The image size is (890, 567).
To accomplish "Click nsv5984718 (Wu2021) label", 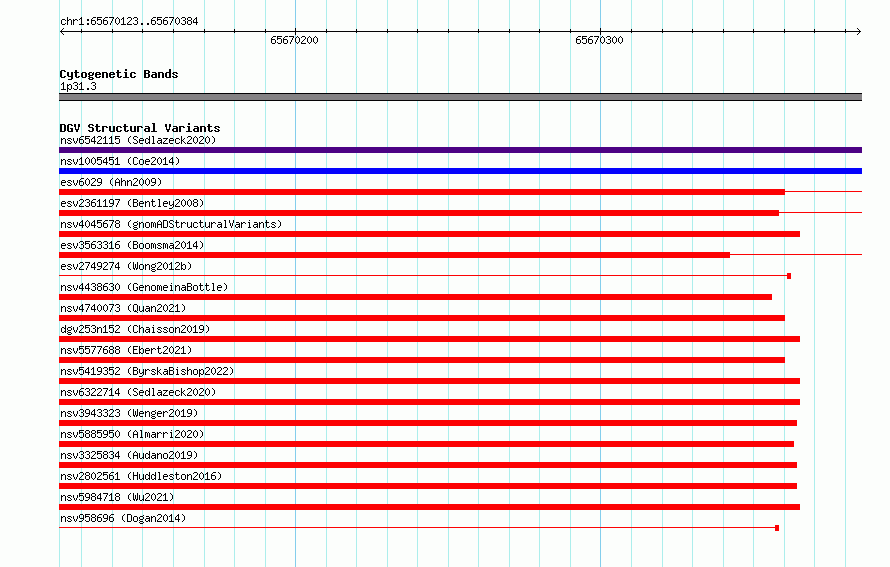I will 117,497.
